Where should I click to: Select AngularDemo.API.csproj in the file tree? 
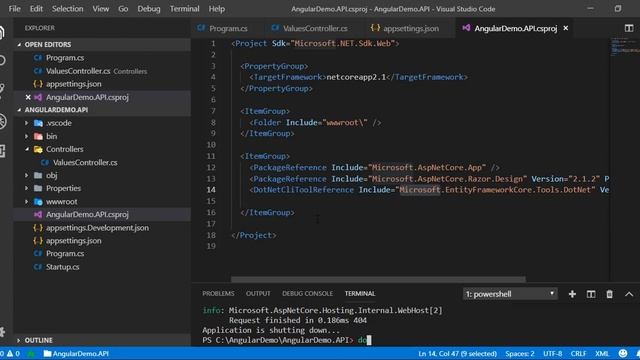pos(102,214)
